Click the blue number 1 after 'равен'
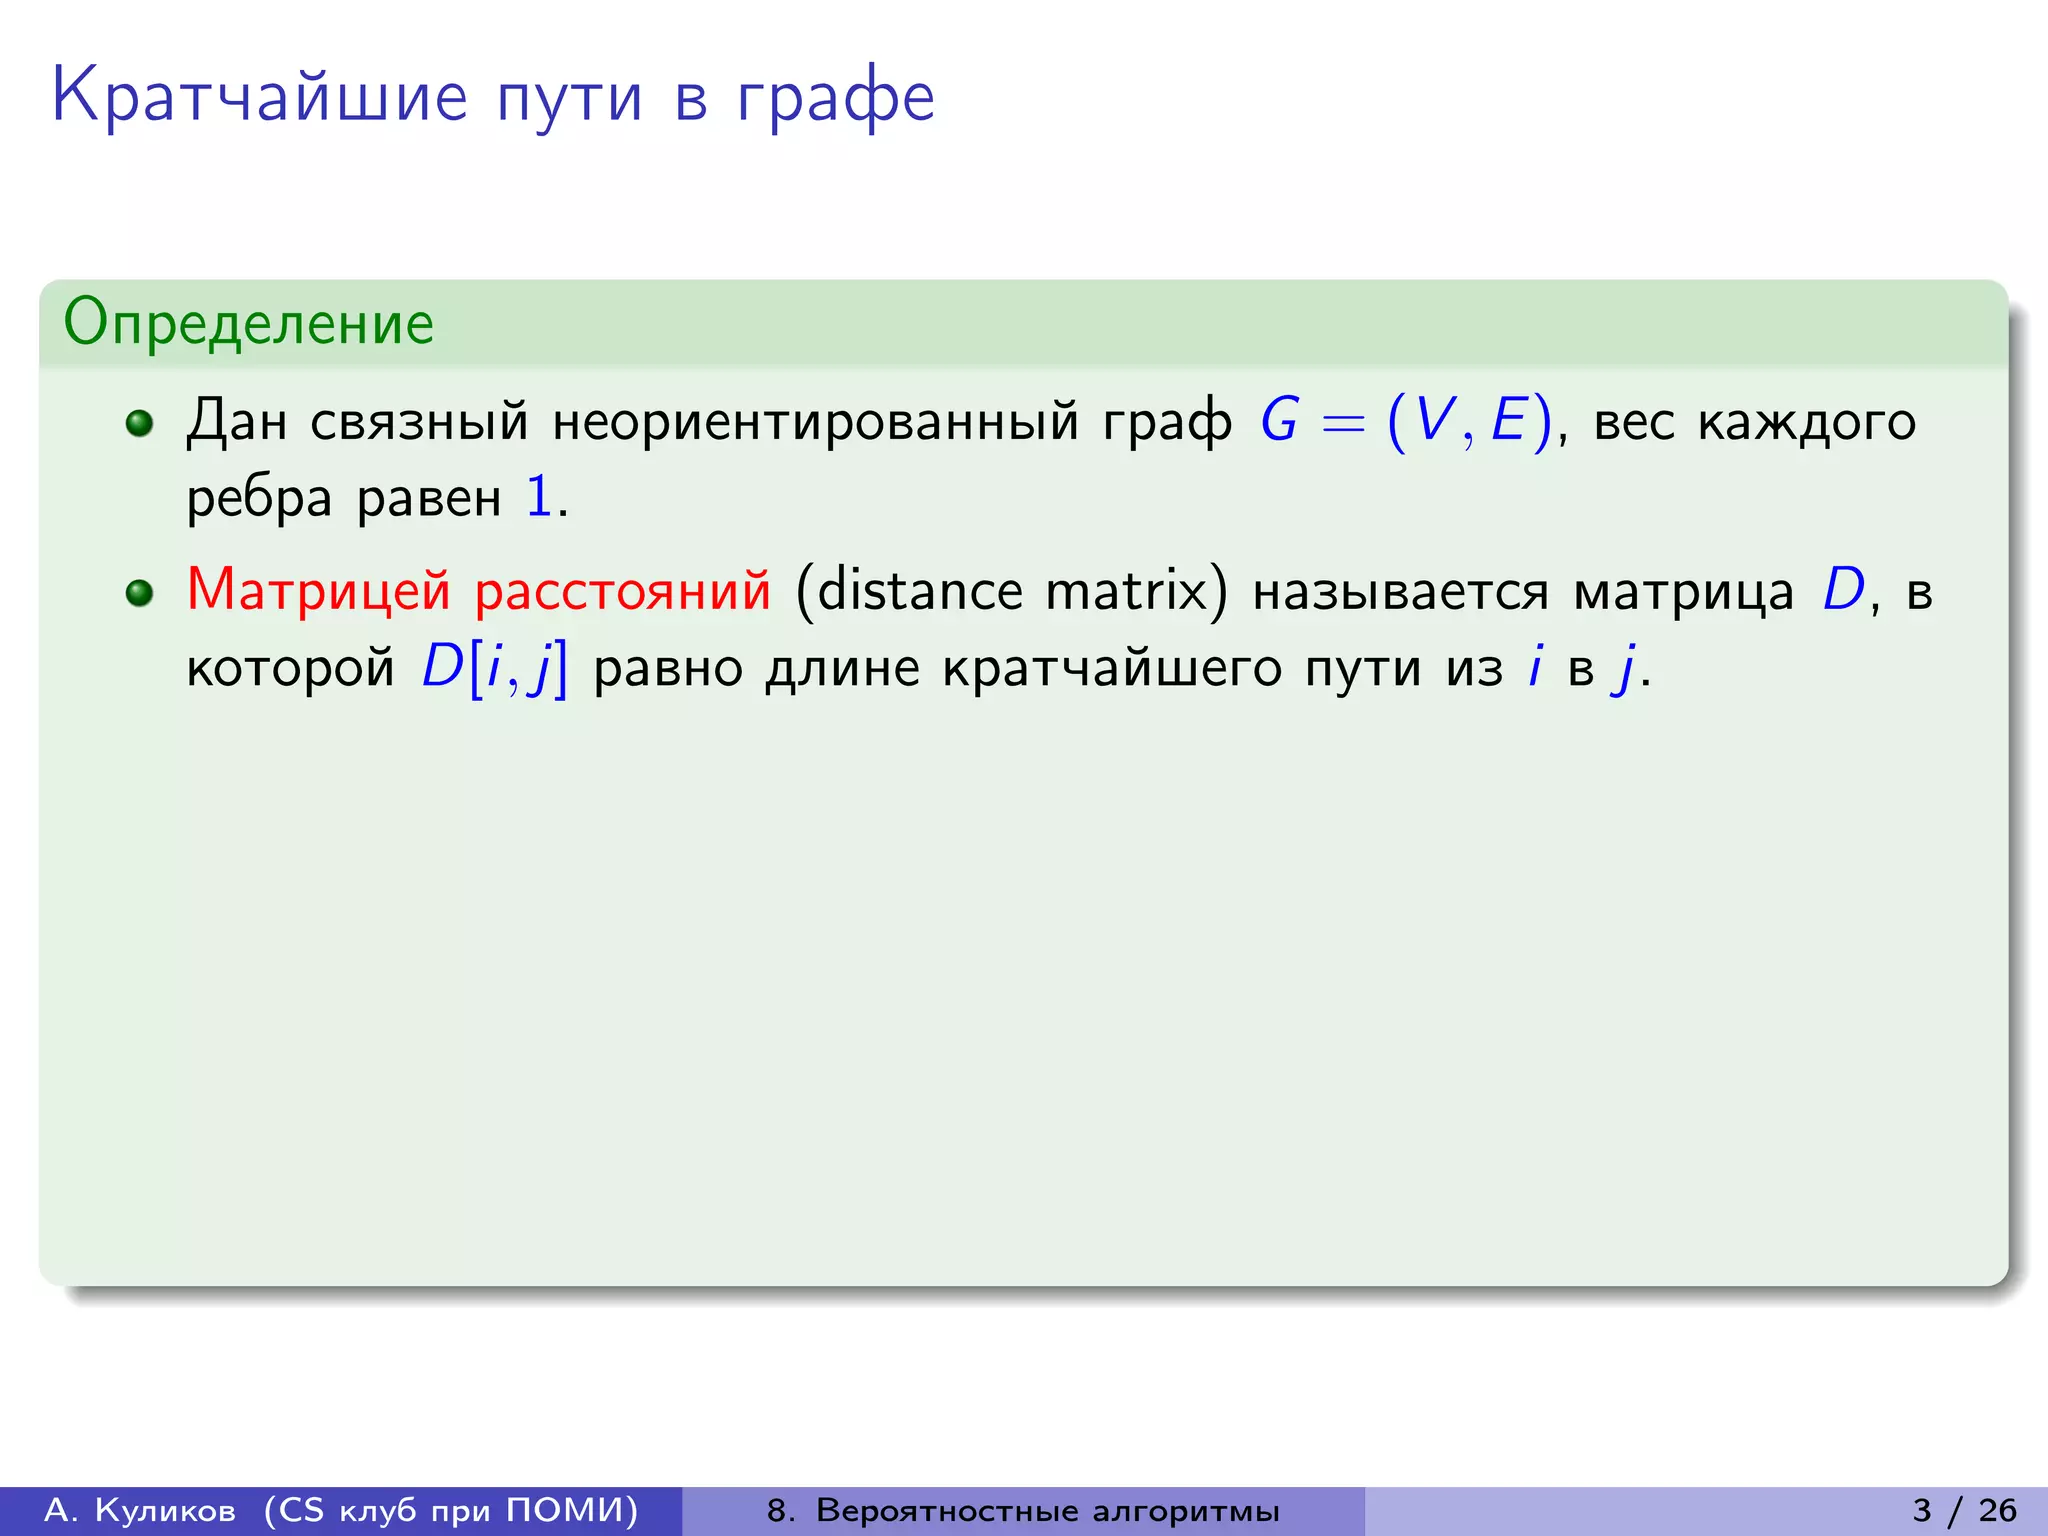 point(539,497)
